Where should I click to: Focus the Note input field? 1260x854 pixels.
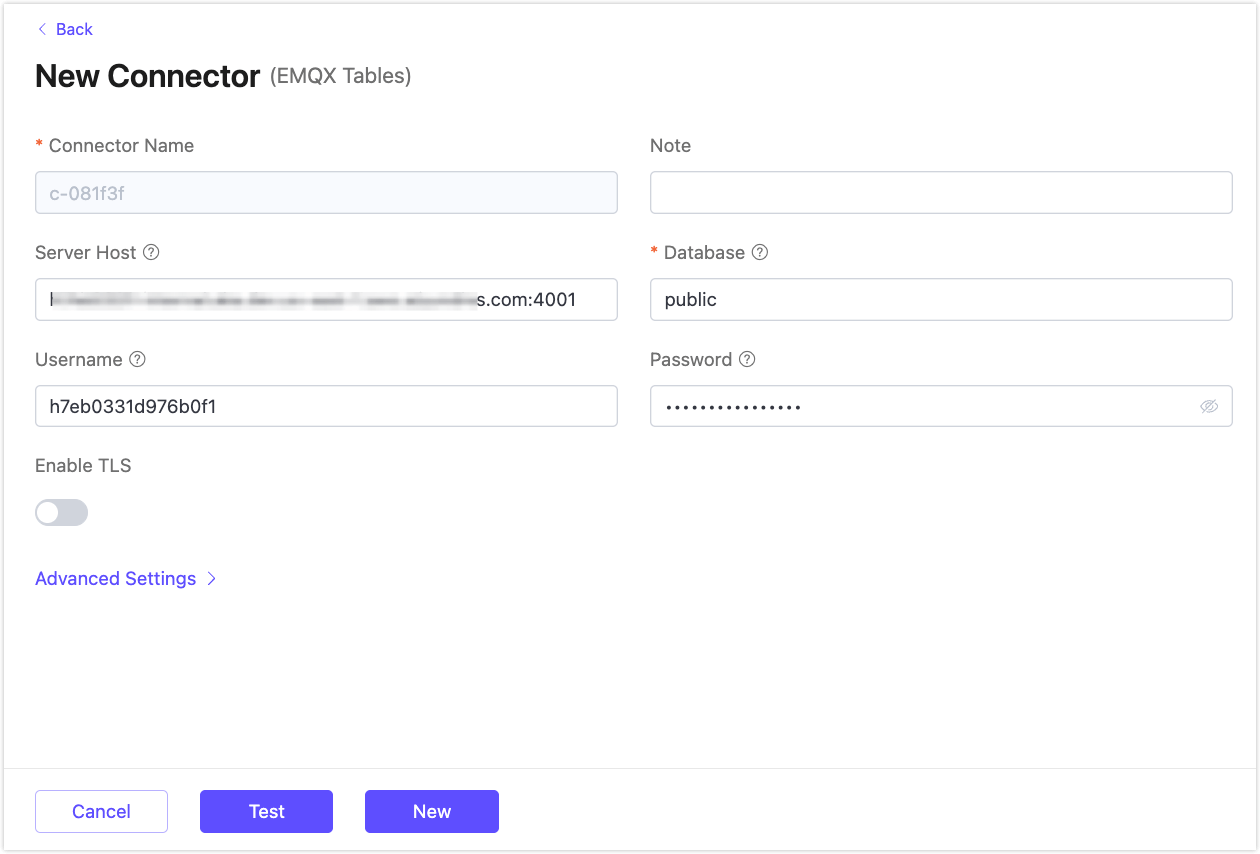click(940, 193)
